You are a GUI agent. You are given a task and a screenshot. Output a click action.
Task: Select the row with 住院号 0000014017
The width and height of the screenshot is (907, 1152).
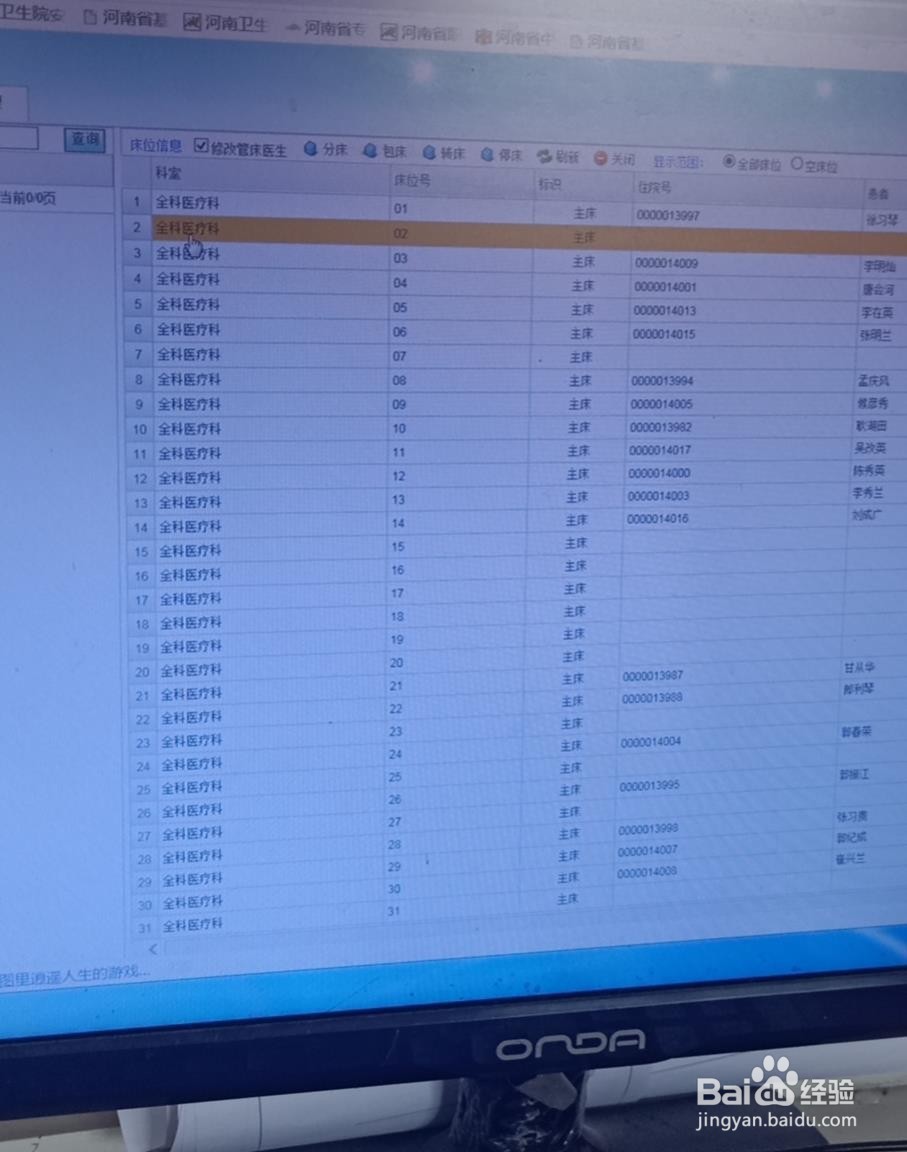pos(514,451)
